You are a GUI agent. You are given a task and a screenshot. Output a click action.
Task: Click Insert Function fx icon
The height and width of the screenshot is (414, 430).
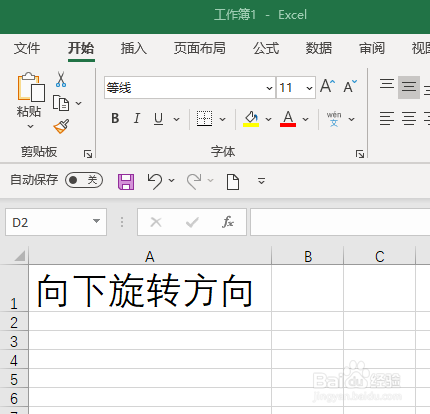pos(228,222)
